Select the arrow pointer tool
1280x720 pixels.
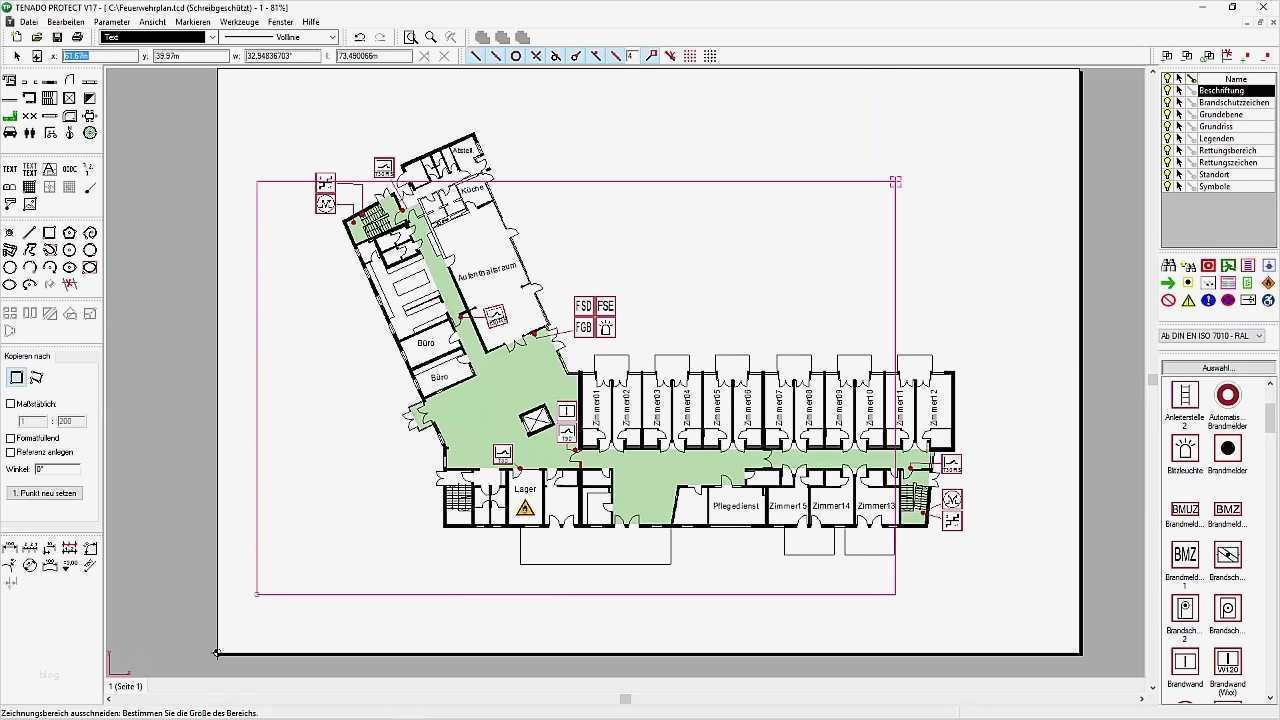(17, 56)
